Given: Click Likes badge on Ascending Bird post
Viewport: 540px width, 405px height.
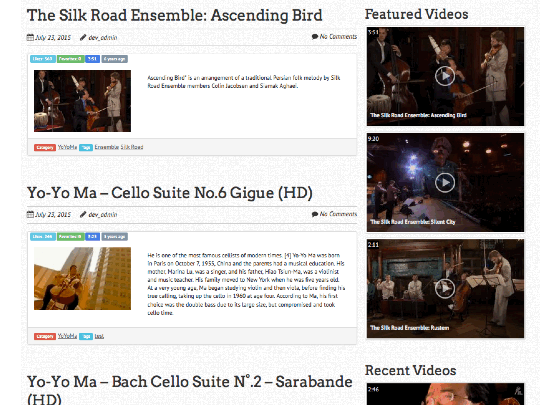Looking at the screenshot, I should pyautogui.click(x=43, y=59).
